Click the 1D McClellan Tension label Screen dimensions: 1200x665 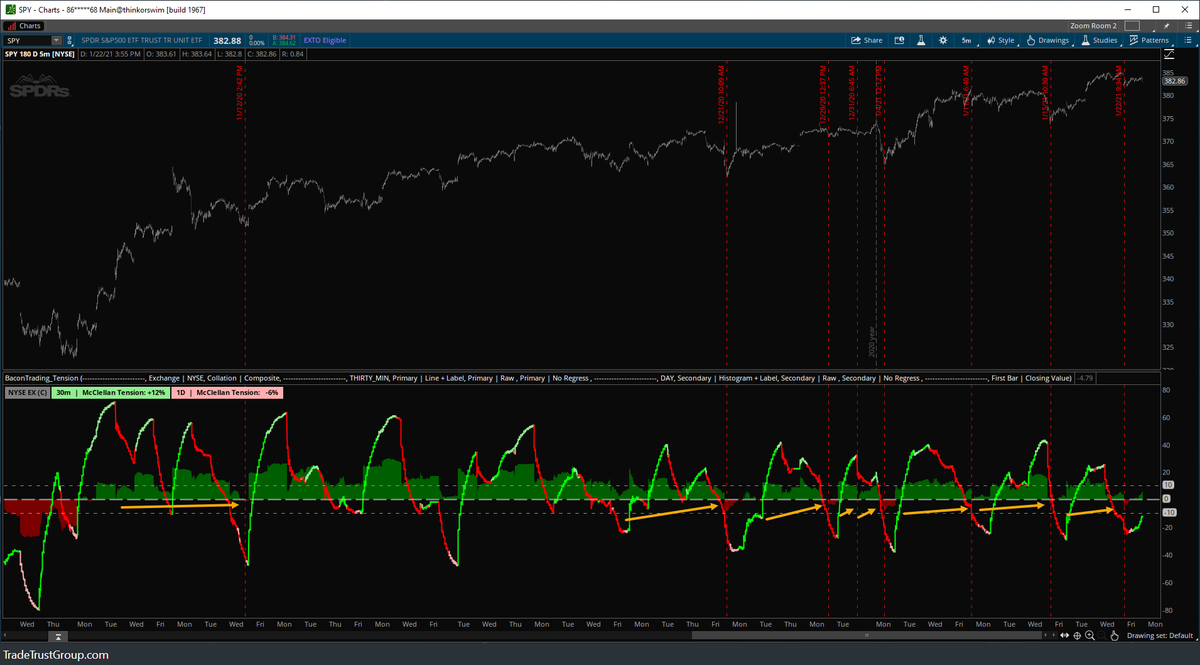pos(227,394)
